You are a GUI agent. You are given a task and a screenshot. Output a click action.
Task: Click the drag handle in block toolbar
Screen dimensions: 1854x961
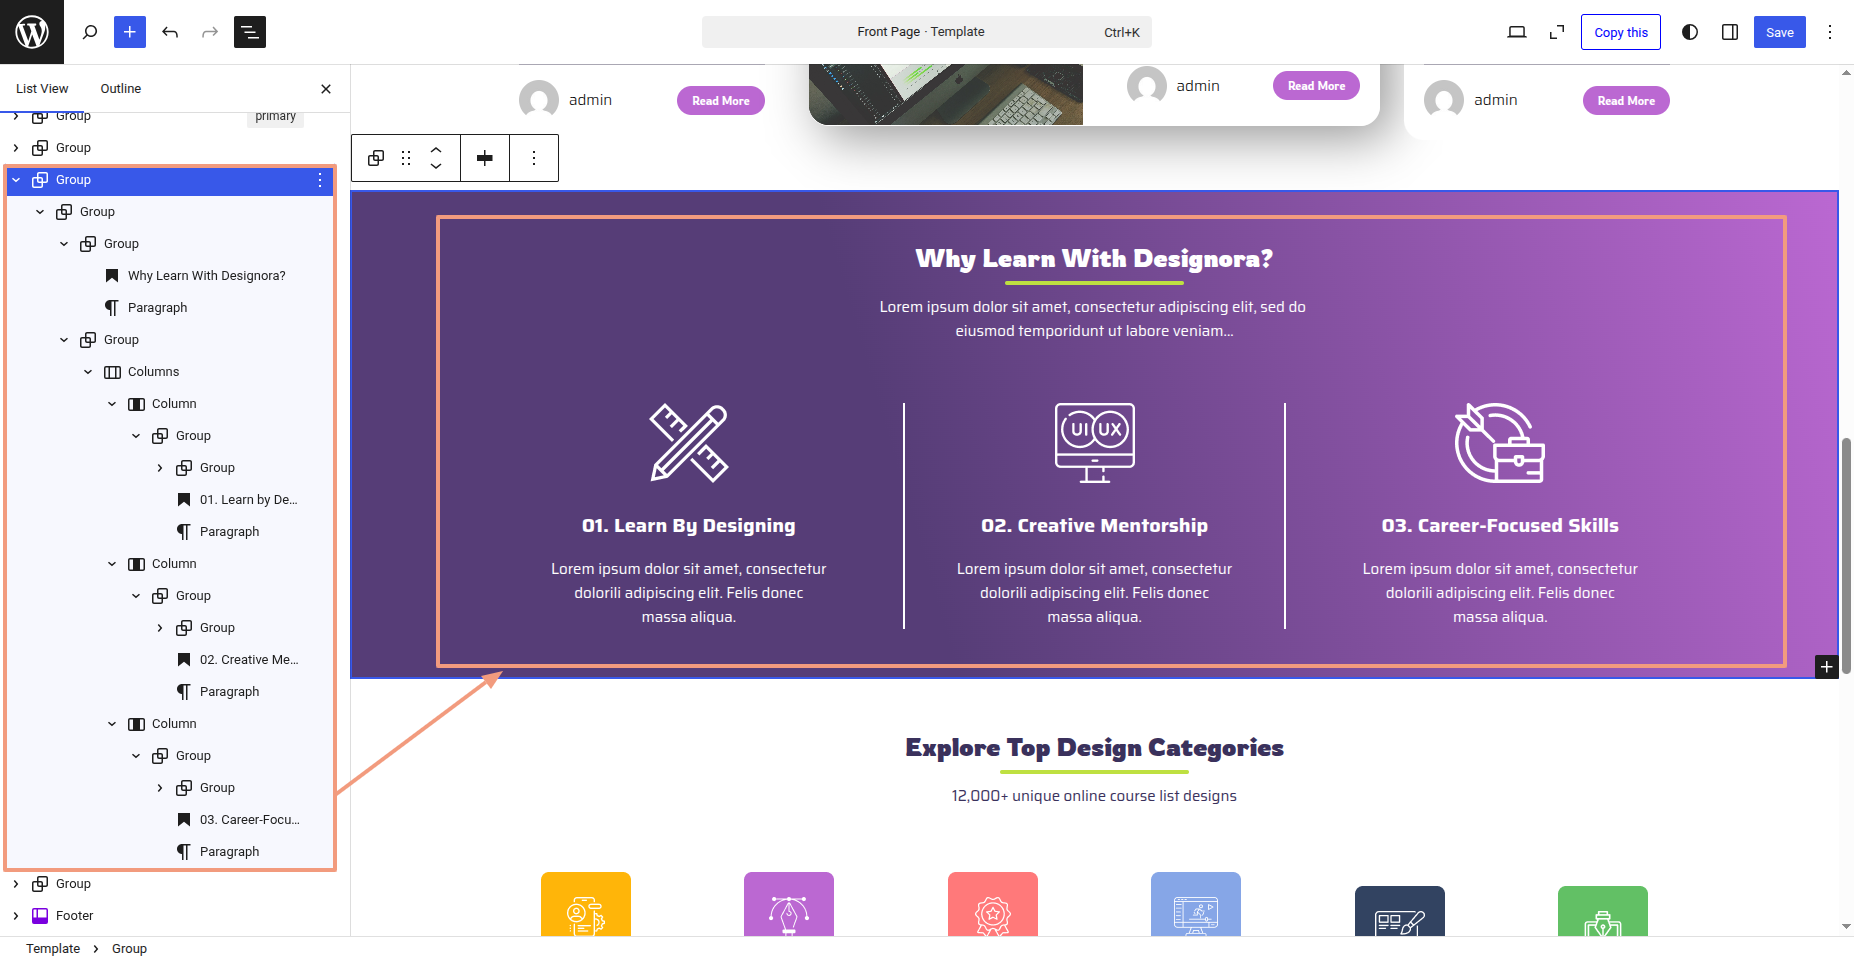(406, 158)
